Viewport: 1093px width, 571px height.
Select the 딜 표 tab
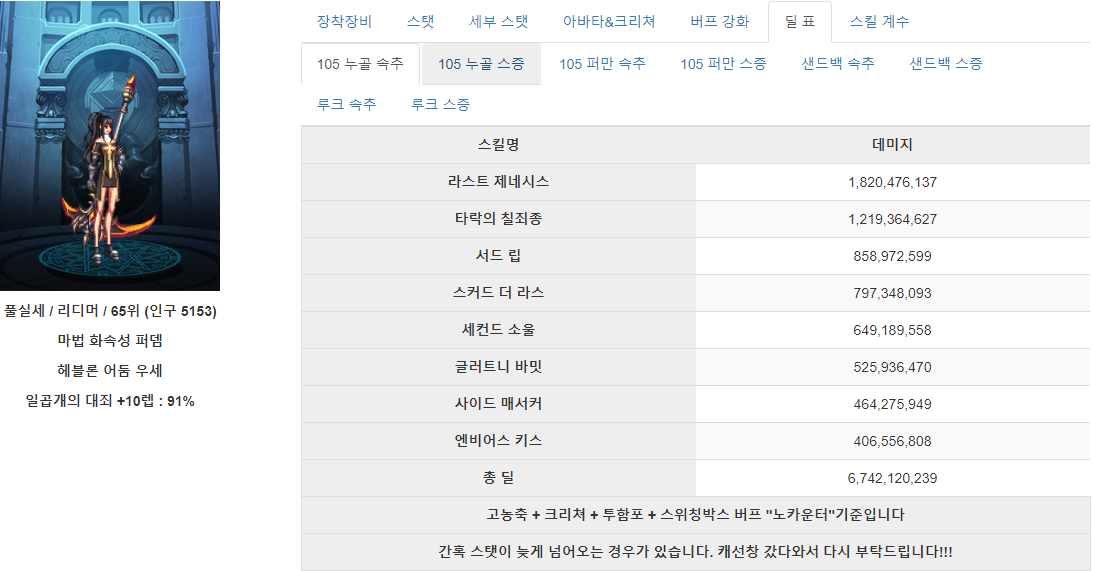pyautogui.click(x=800, y=22)
